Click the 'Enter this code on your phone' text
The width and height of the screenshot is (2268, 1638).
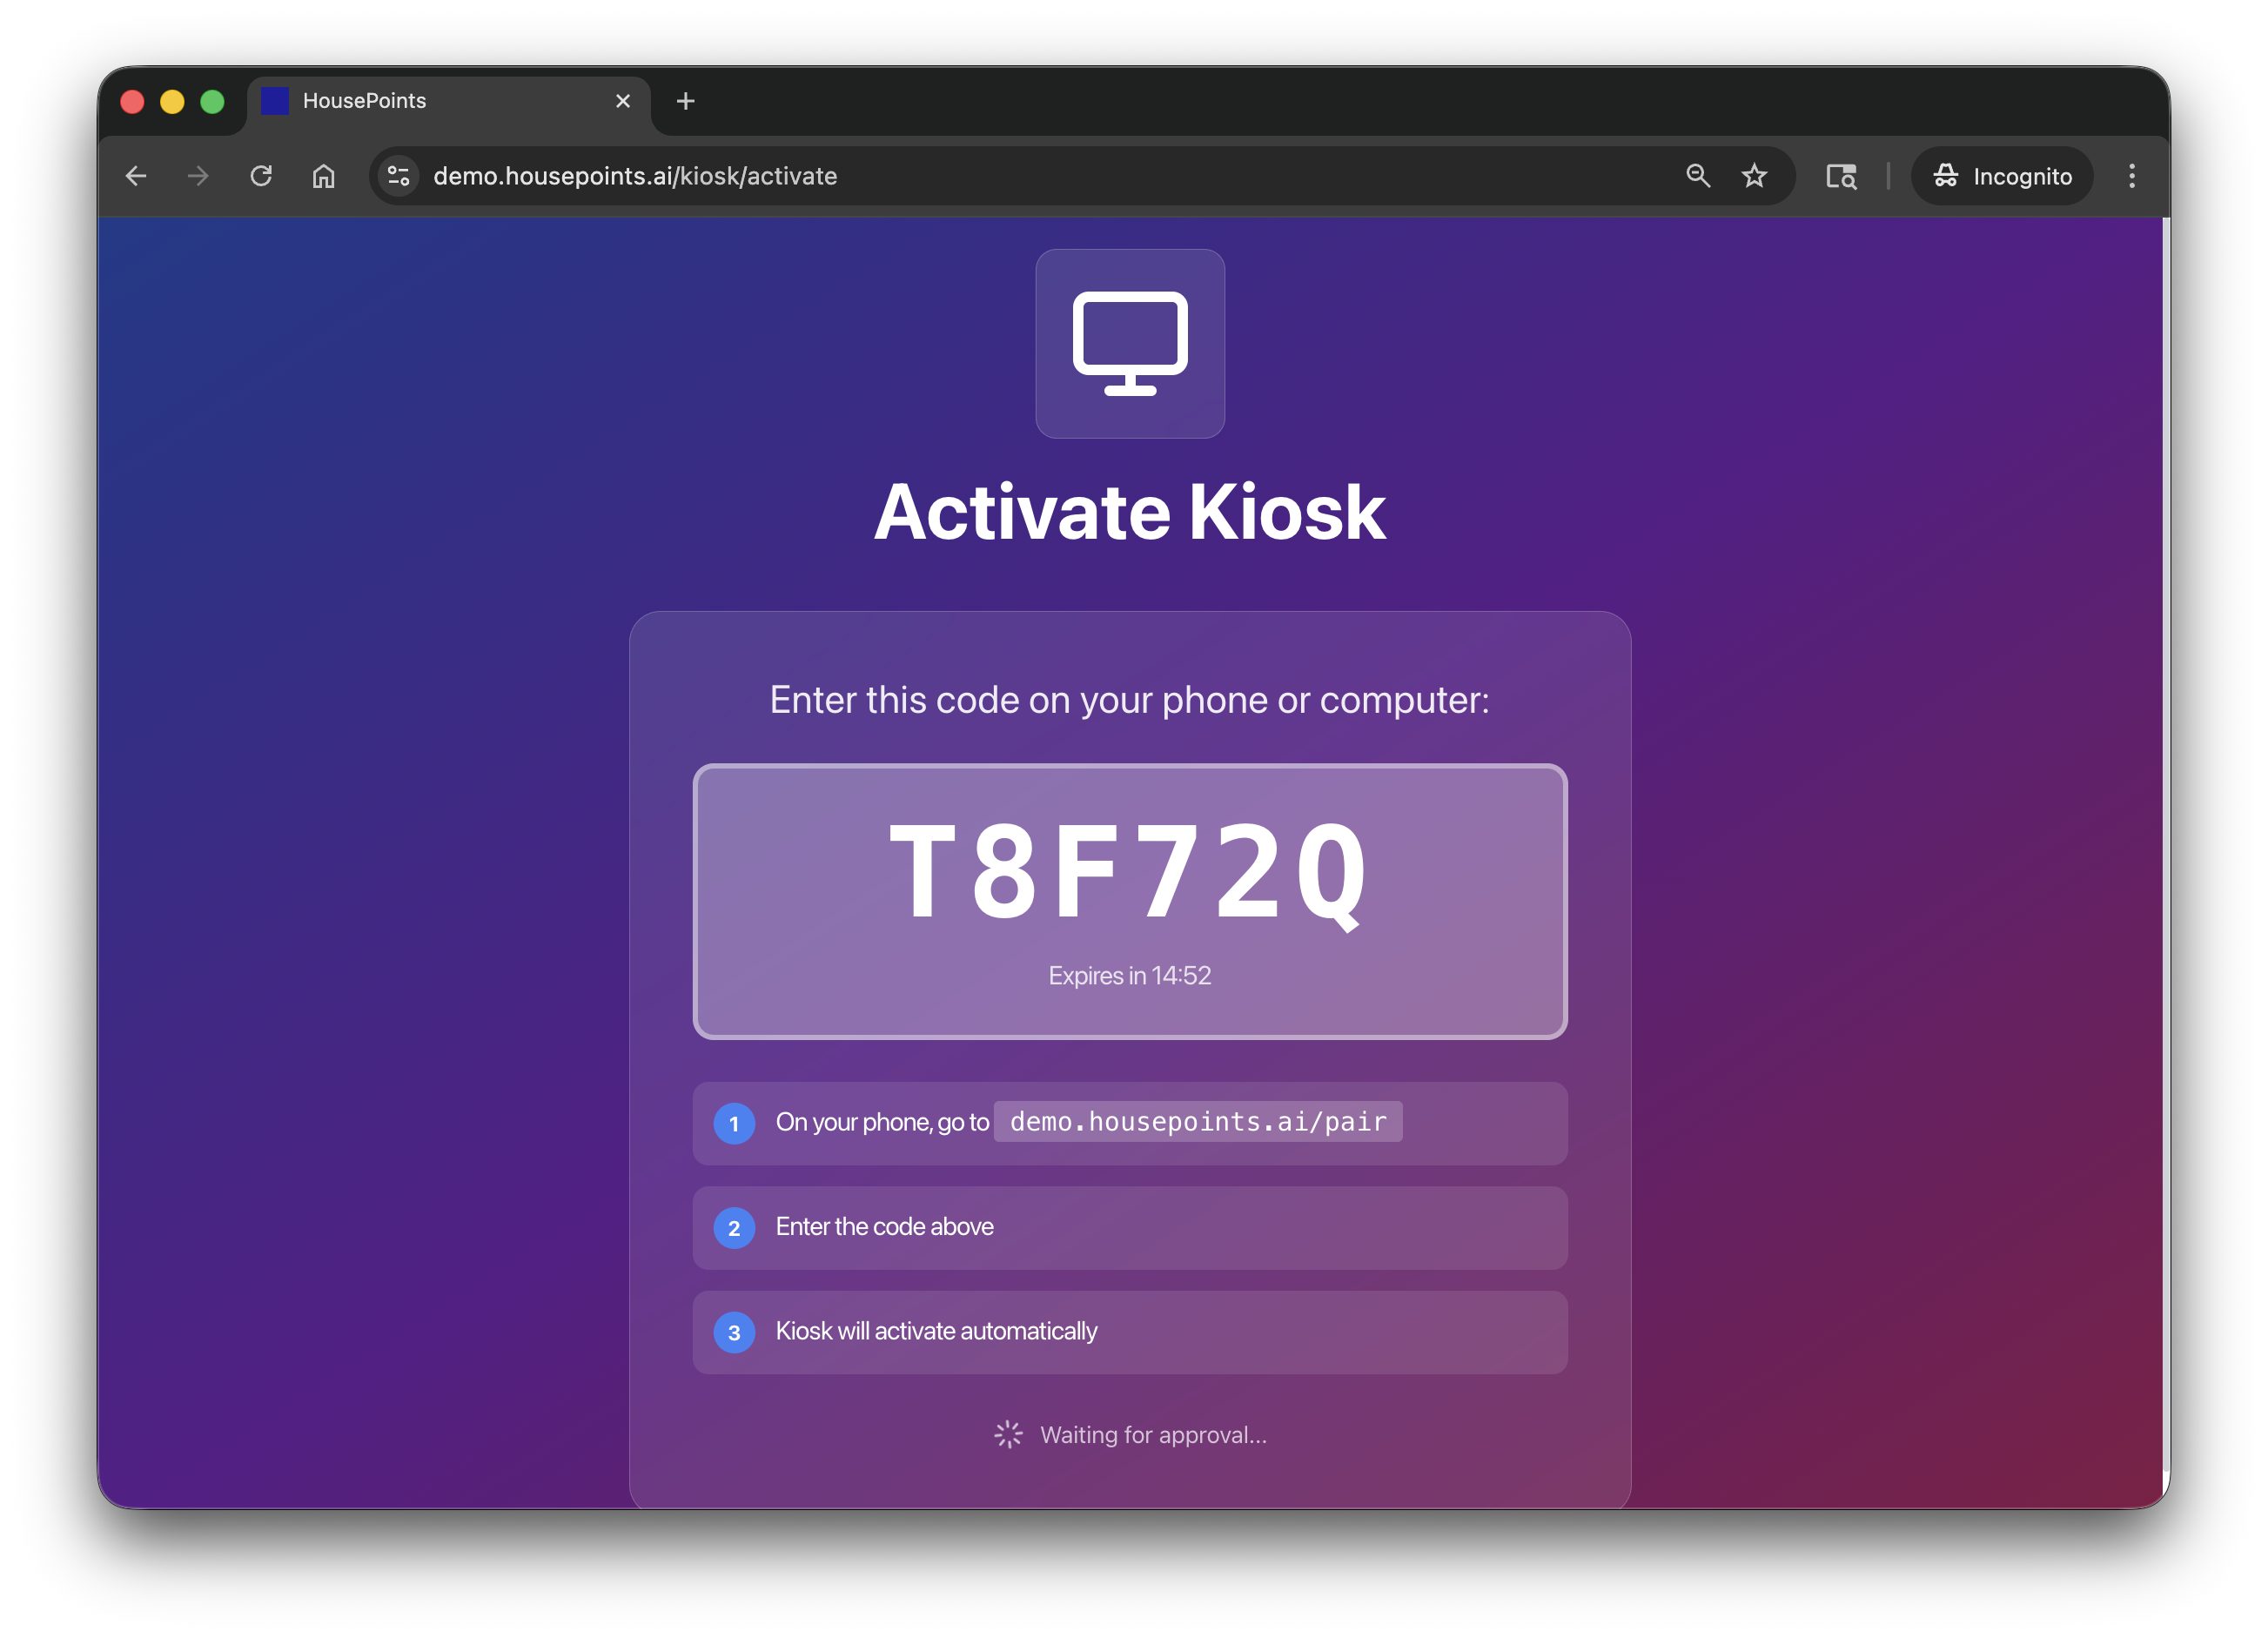pos(1130,700)
